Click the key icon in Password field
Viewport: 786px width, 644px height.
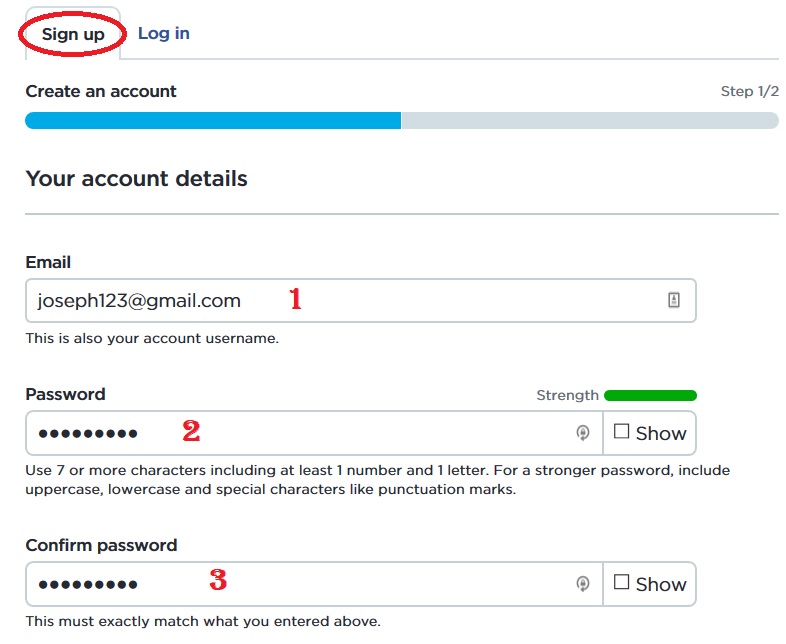coord(583,433)
